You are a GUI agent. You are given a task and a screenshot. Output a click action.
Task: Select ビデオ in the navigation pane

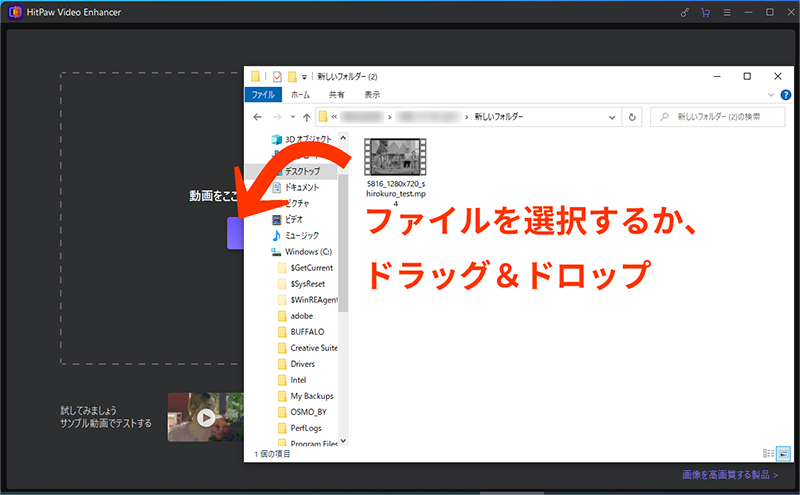click(x=293, y=219)
